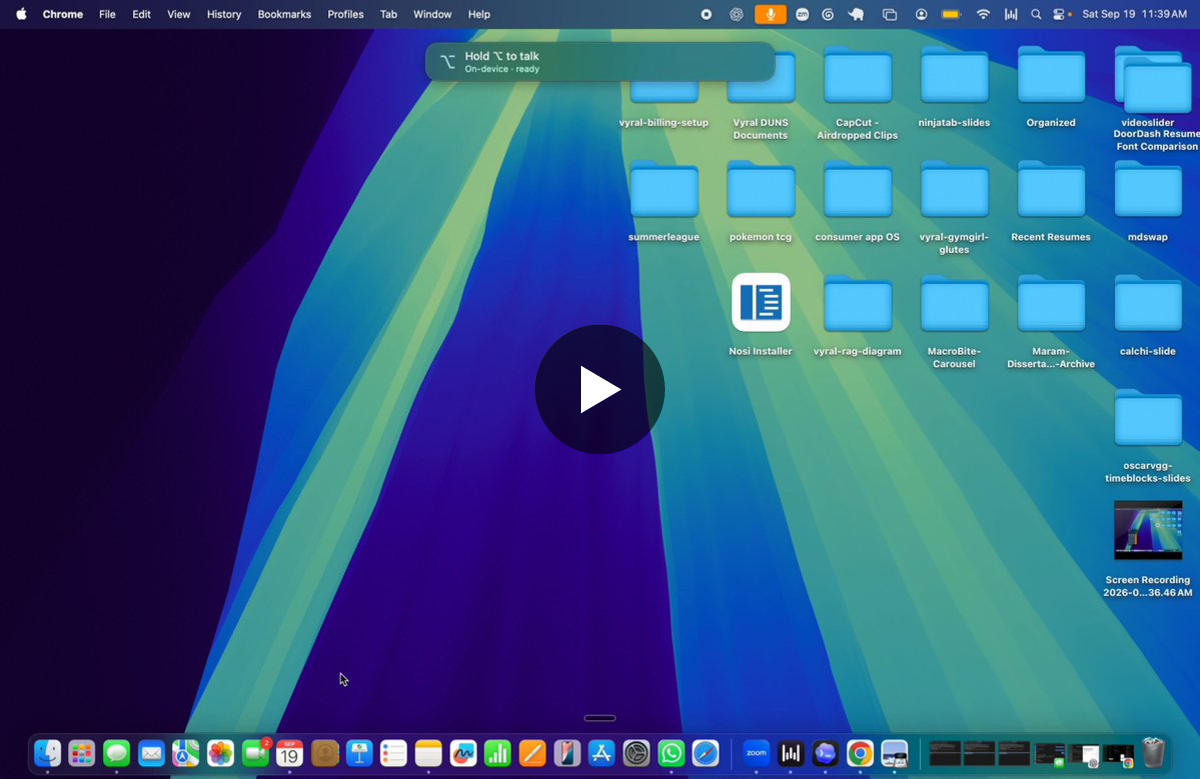Click the Hold to talk dictation banner

[600, 61]
